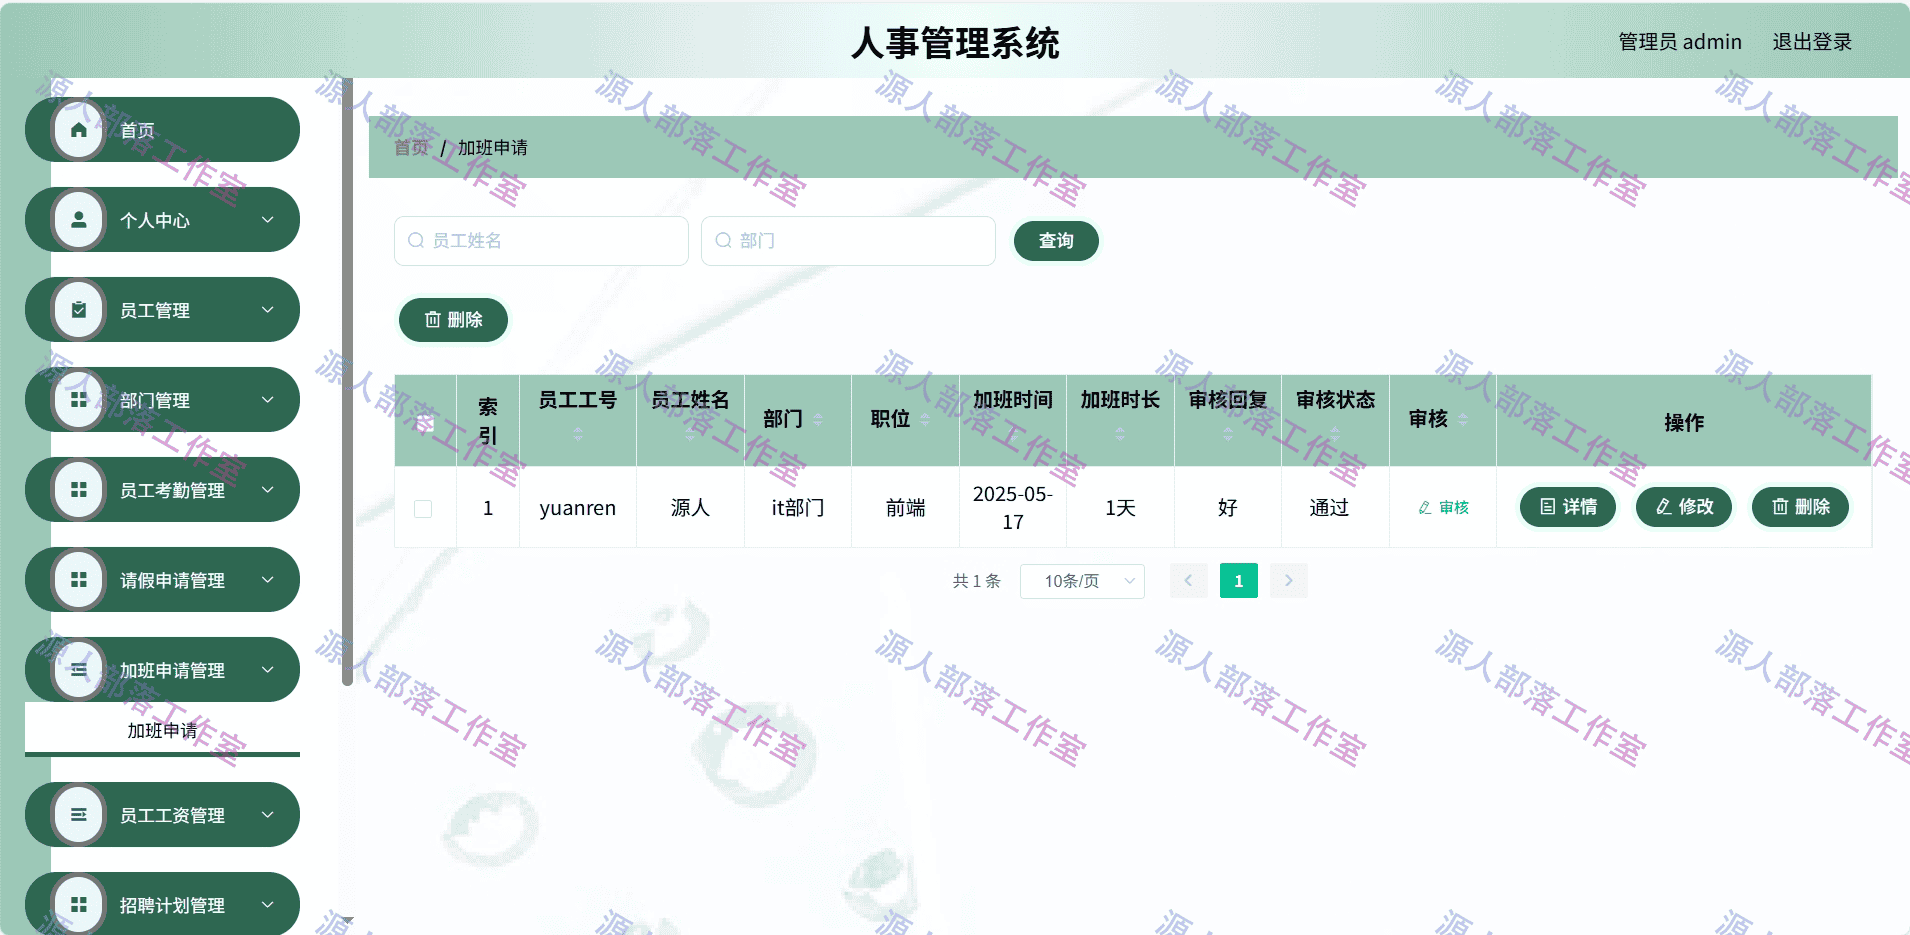The image size is (1910, 935).
Task: Sort the 部门 column using its arrows
Action: [818, 420]
